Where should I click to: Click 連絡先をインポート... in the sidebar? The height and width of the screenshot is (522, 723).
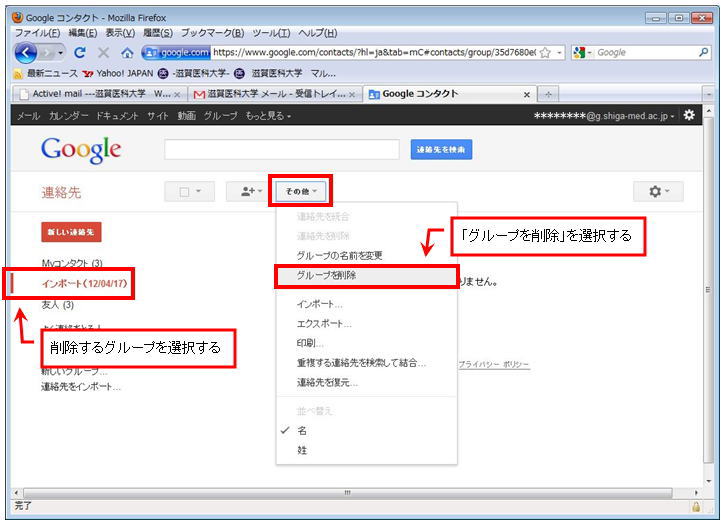(81, 386)
